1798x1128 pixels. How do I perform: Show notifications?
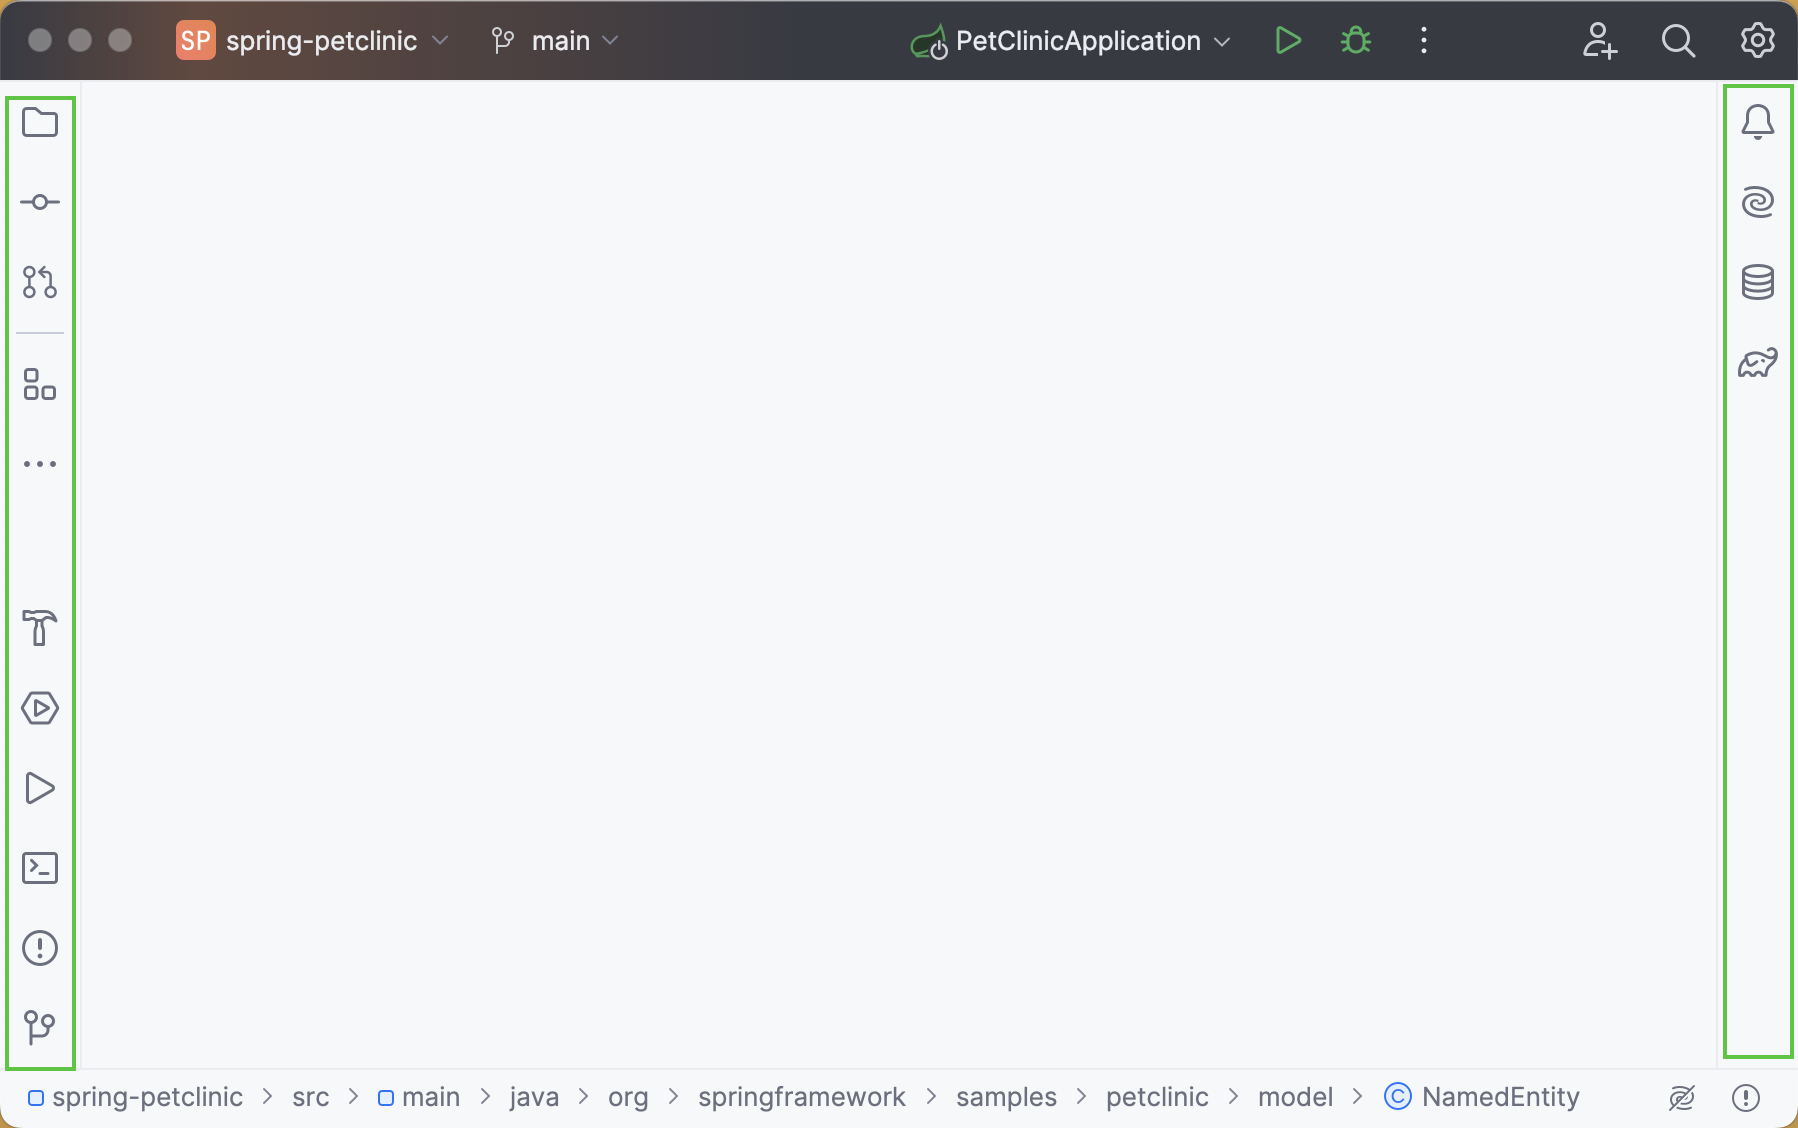click(x=1759, y=121)
